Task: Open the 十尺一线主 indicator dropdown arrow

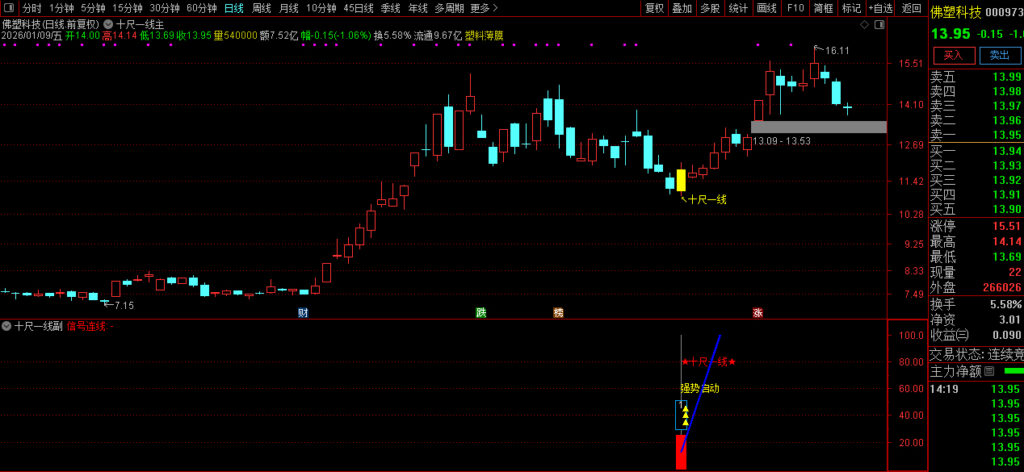Action: (x=108, y=22)
